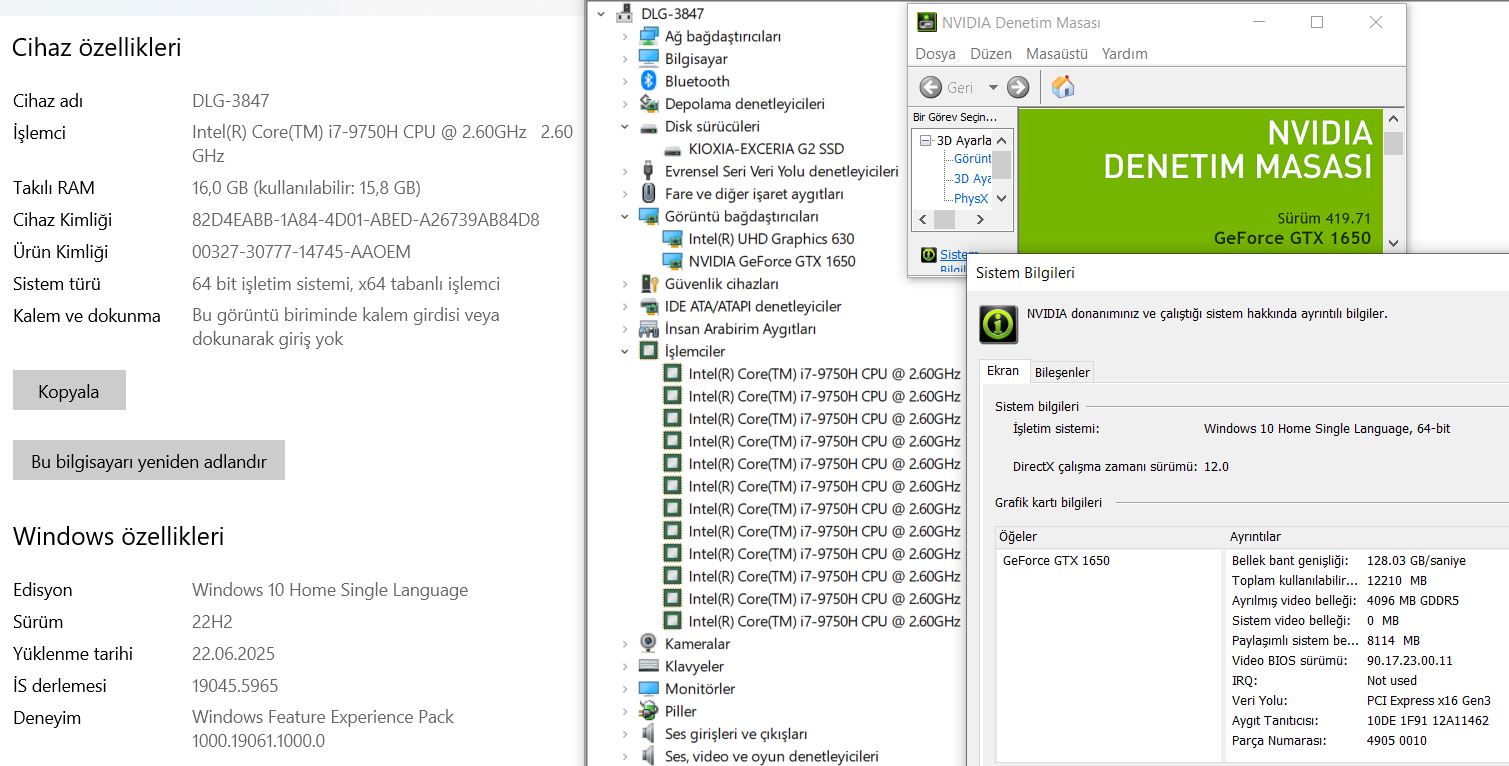Switch to the Ekran tab
1509x766 pixels.
click(1003, 371)
